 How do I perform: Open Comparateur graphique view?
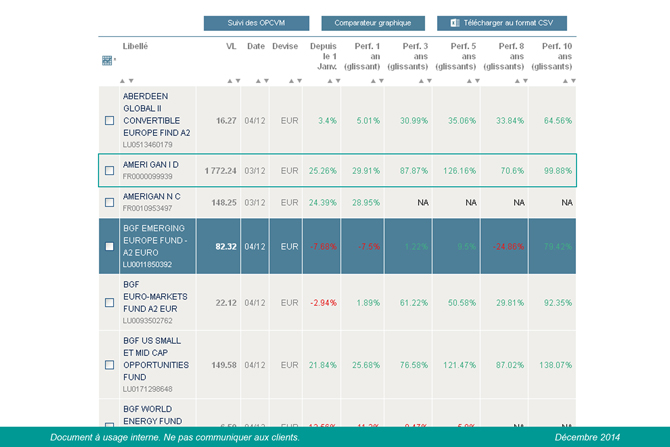[372, 22]
